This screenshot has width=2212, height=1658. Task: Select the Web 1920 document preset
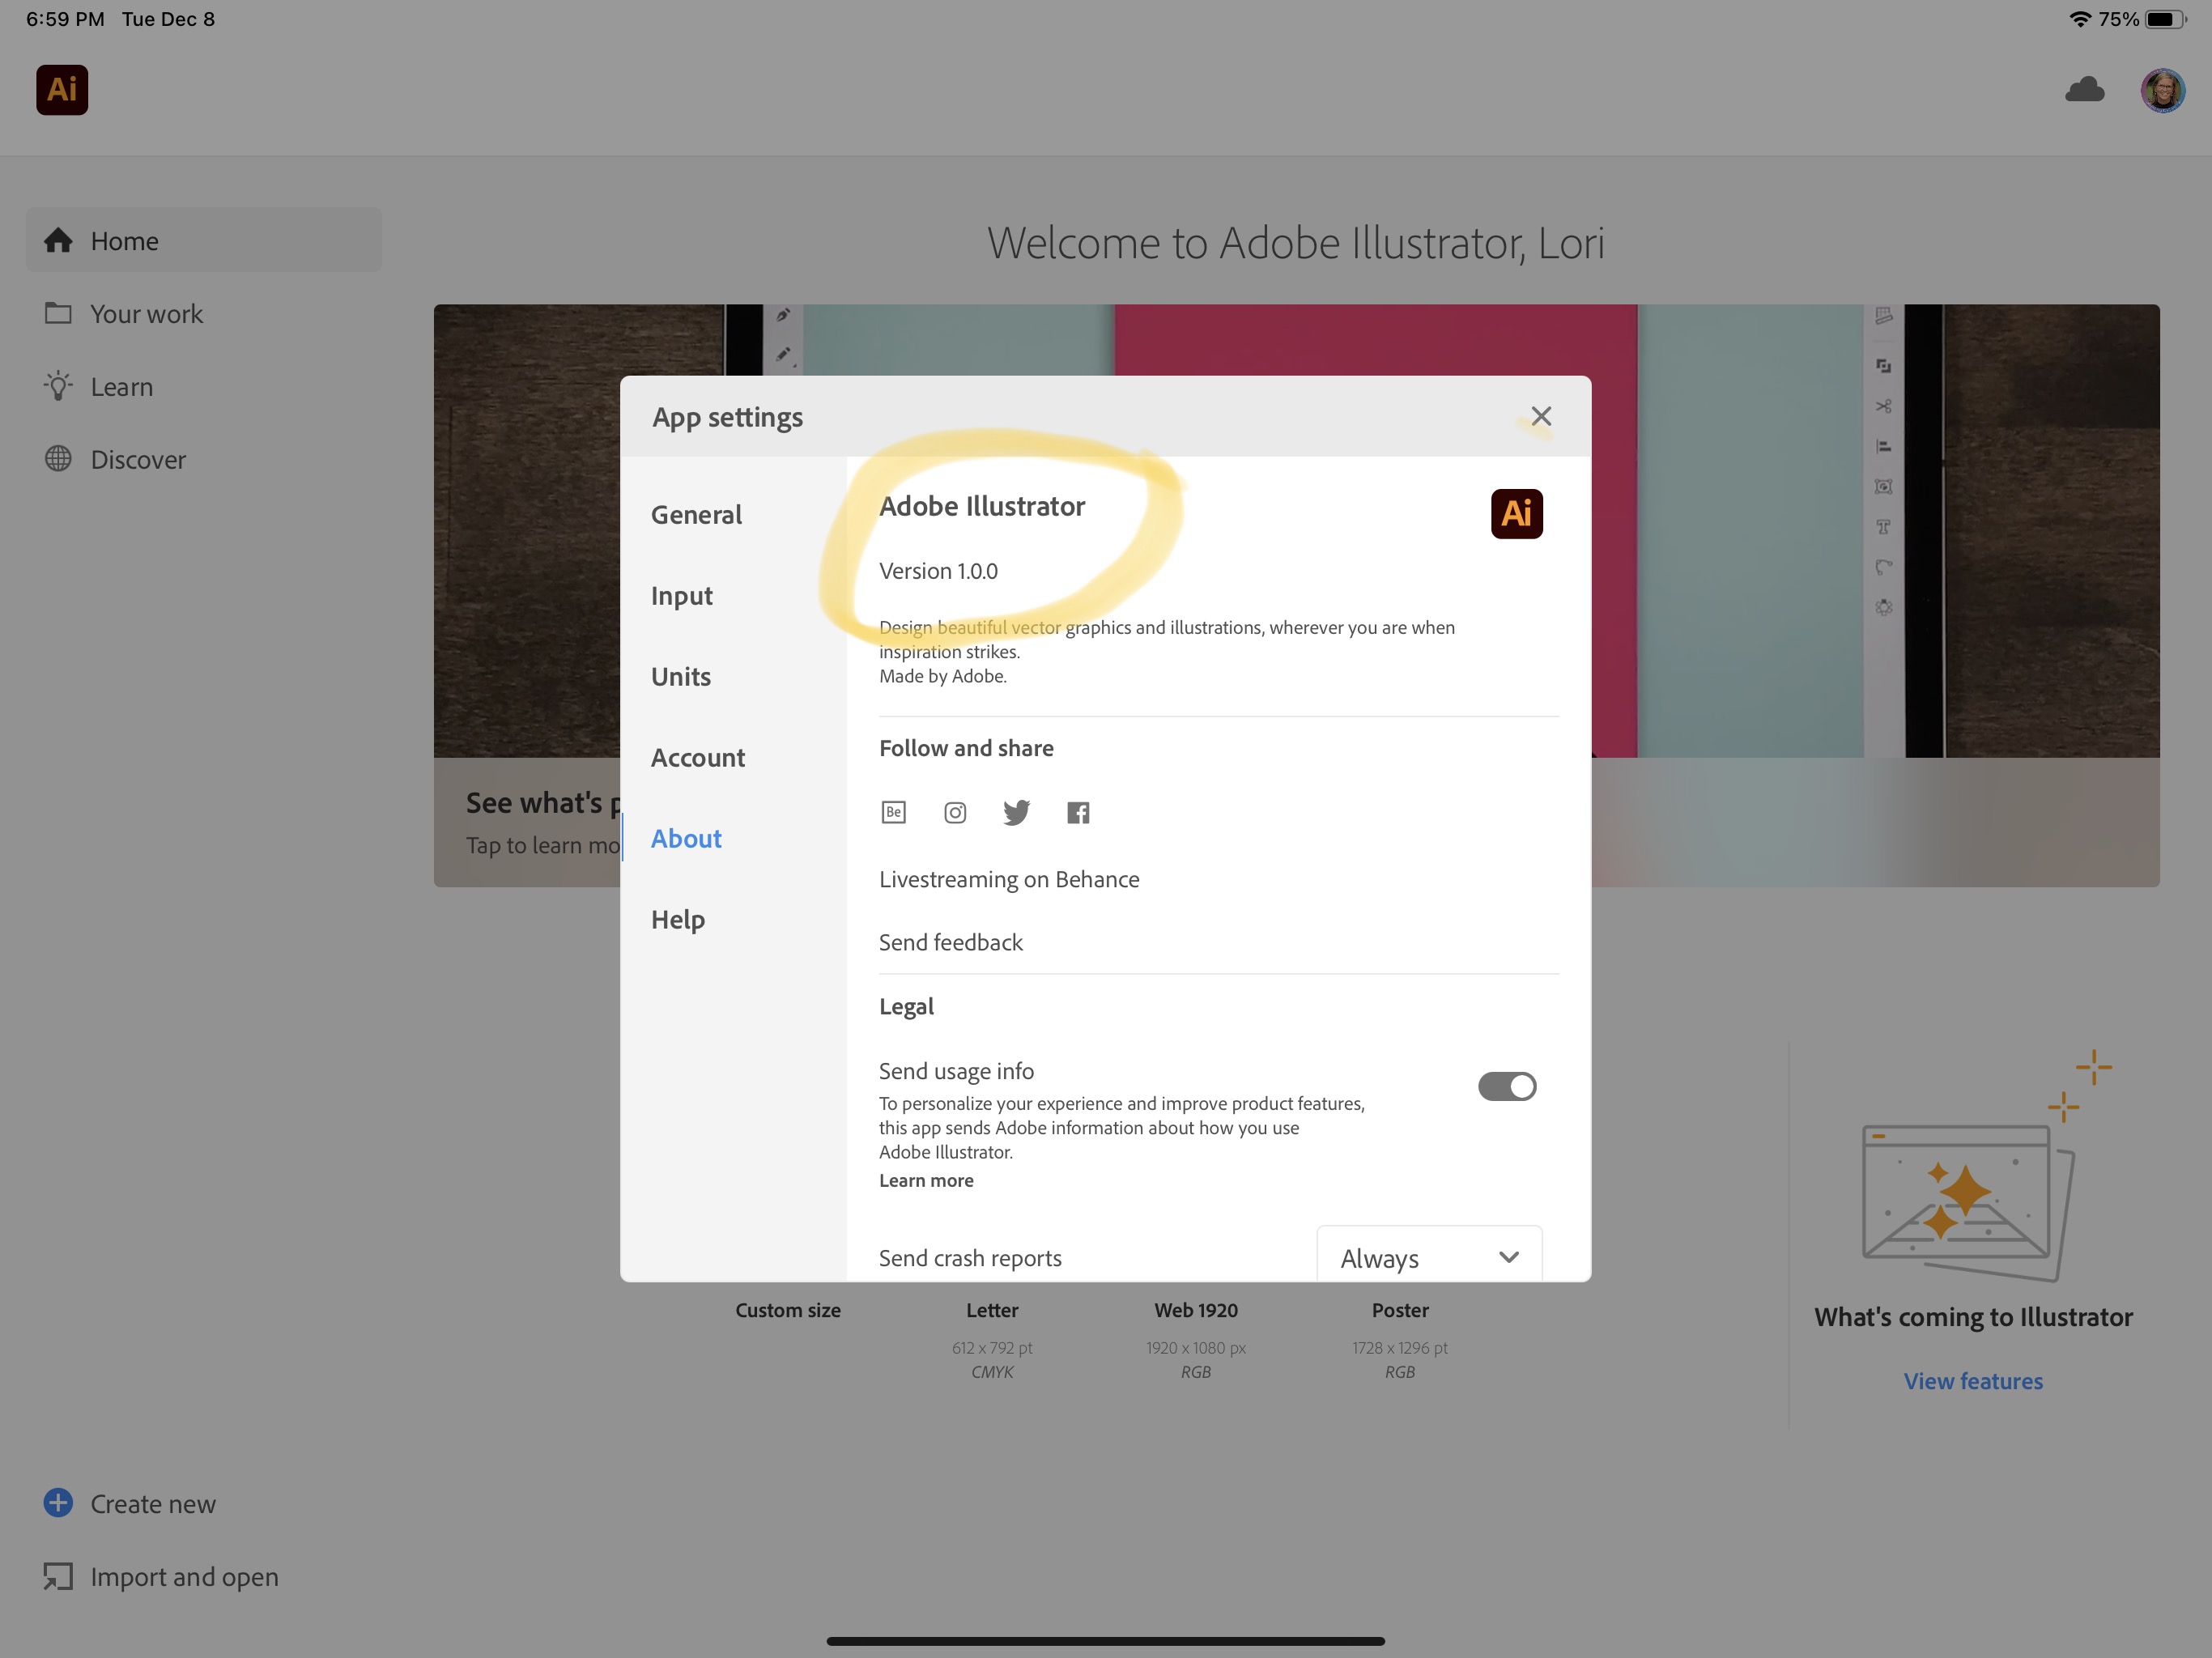point(1196,1310)
